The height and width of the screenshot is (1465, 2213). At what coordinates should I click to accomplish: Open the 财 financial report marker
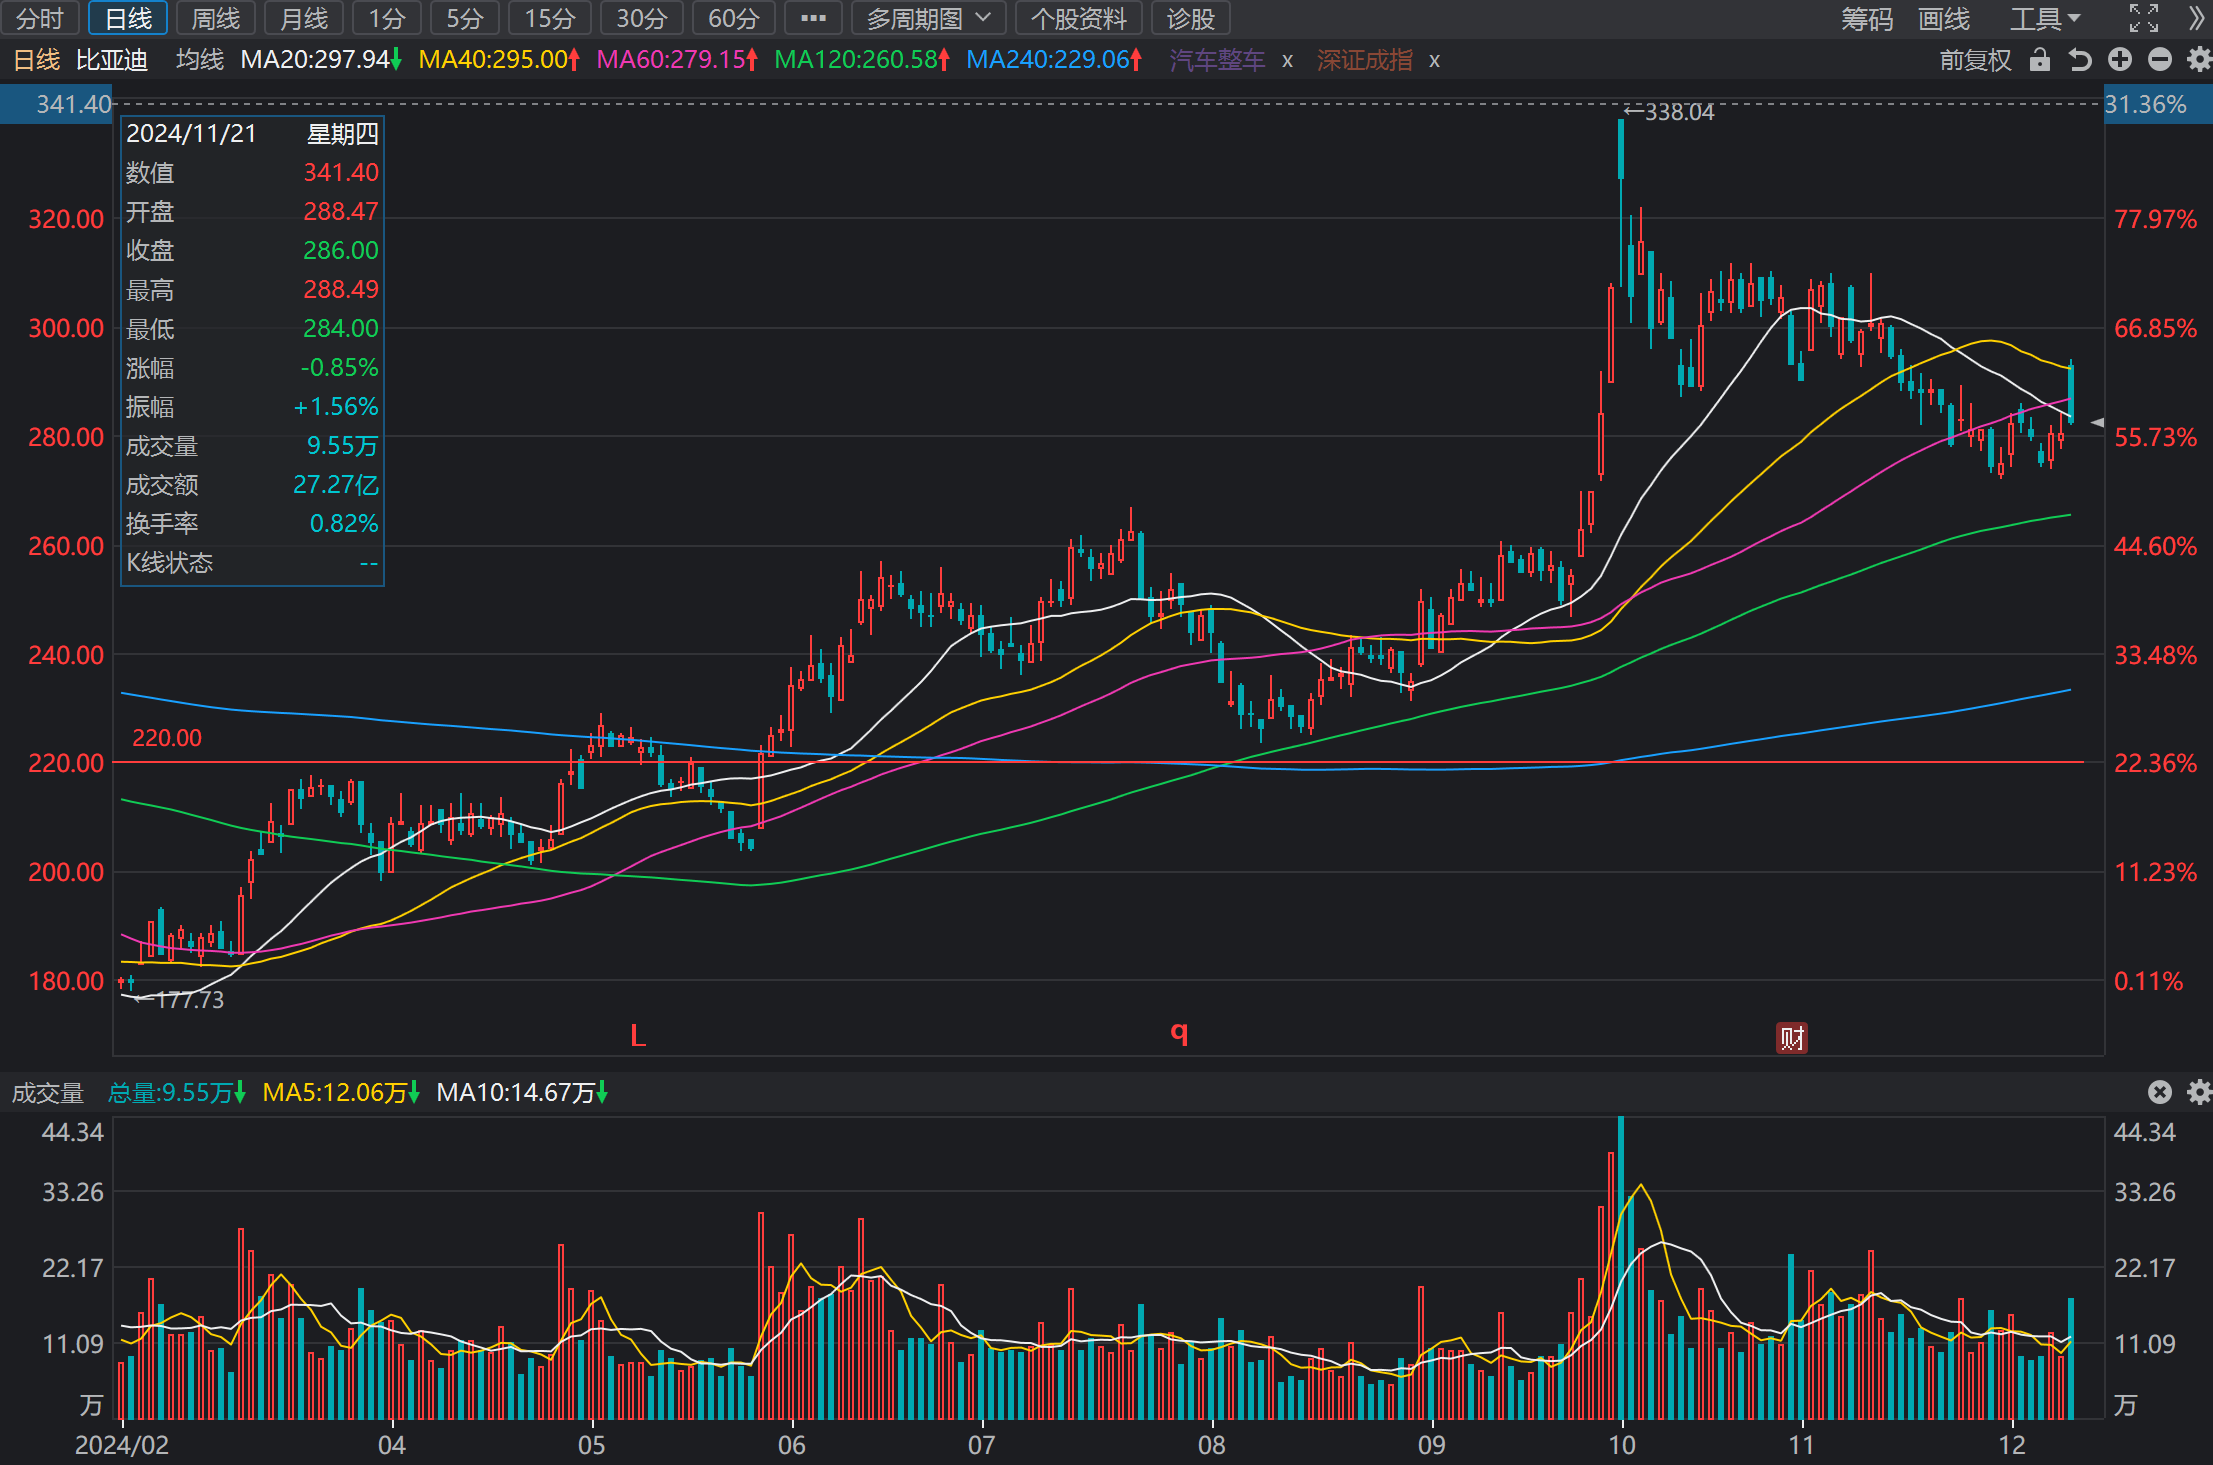point(1791,1038)
